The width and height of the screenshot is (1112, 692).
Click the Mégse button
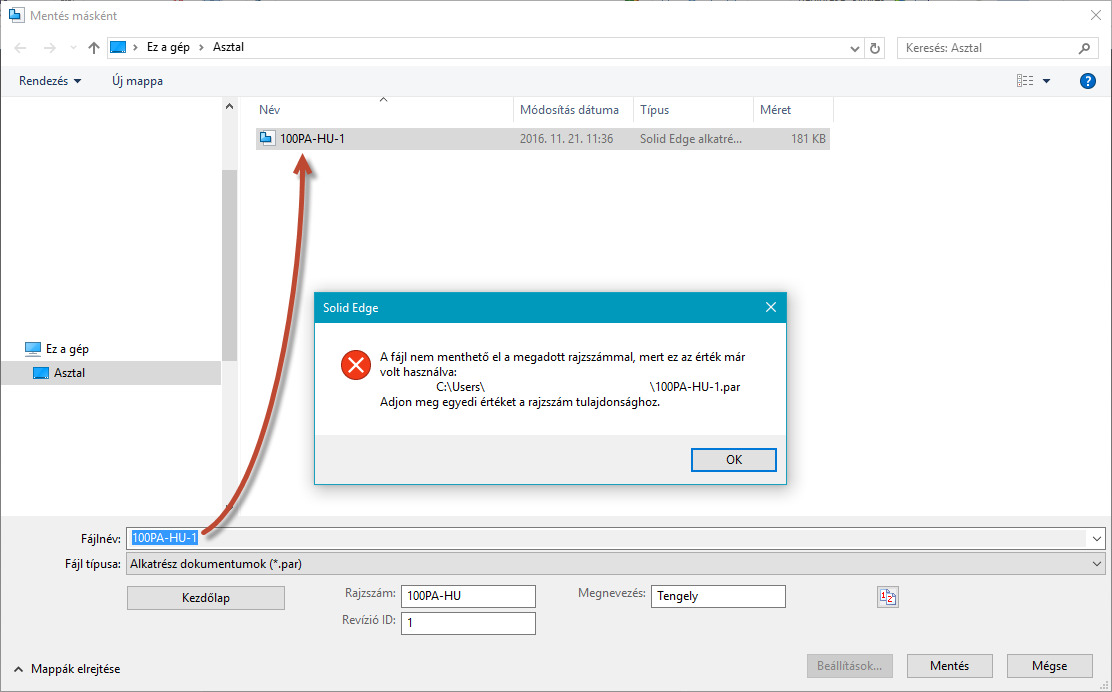1050,666
